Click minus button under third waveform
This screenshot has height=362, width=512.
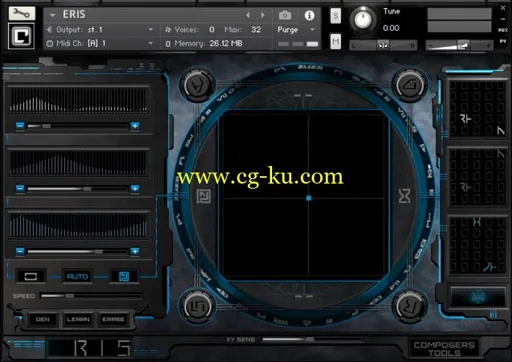click(x=20, y=251)
